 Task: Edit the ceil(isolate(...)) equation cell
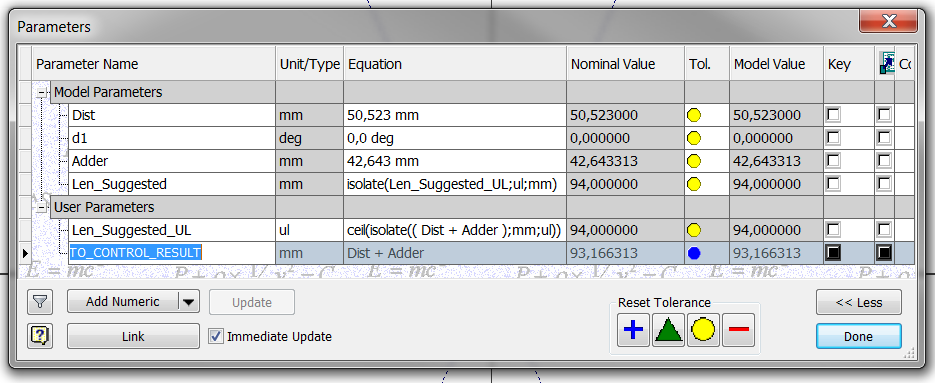455,230
